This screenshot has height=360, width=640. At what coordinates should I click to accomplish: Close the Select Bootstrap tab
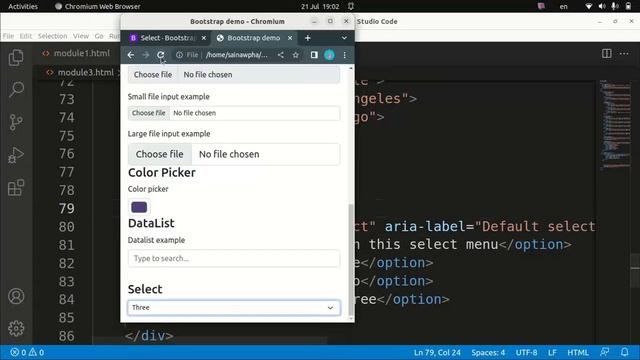[x=204, y=38]
